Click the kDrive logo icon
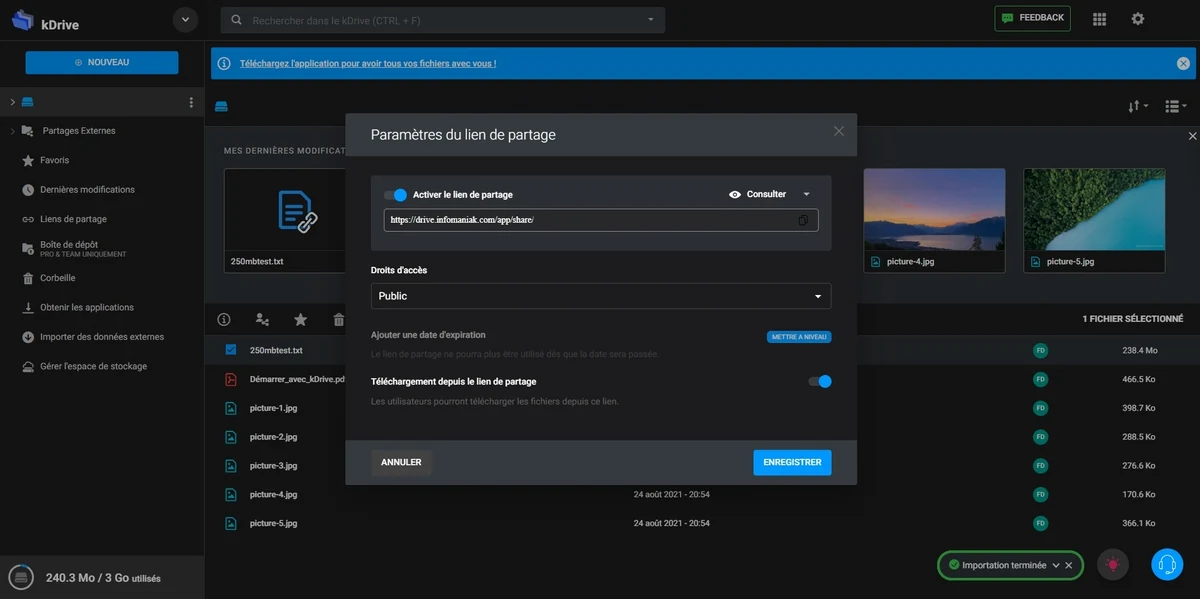The image size is (1200, 599). pyautogui.click(x=23, y=20)
